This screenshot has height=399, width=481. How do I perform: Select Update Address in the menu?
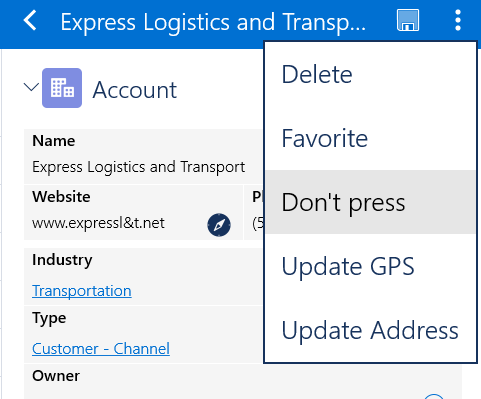pyautogui.click(x=370, y=330)
